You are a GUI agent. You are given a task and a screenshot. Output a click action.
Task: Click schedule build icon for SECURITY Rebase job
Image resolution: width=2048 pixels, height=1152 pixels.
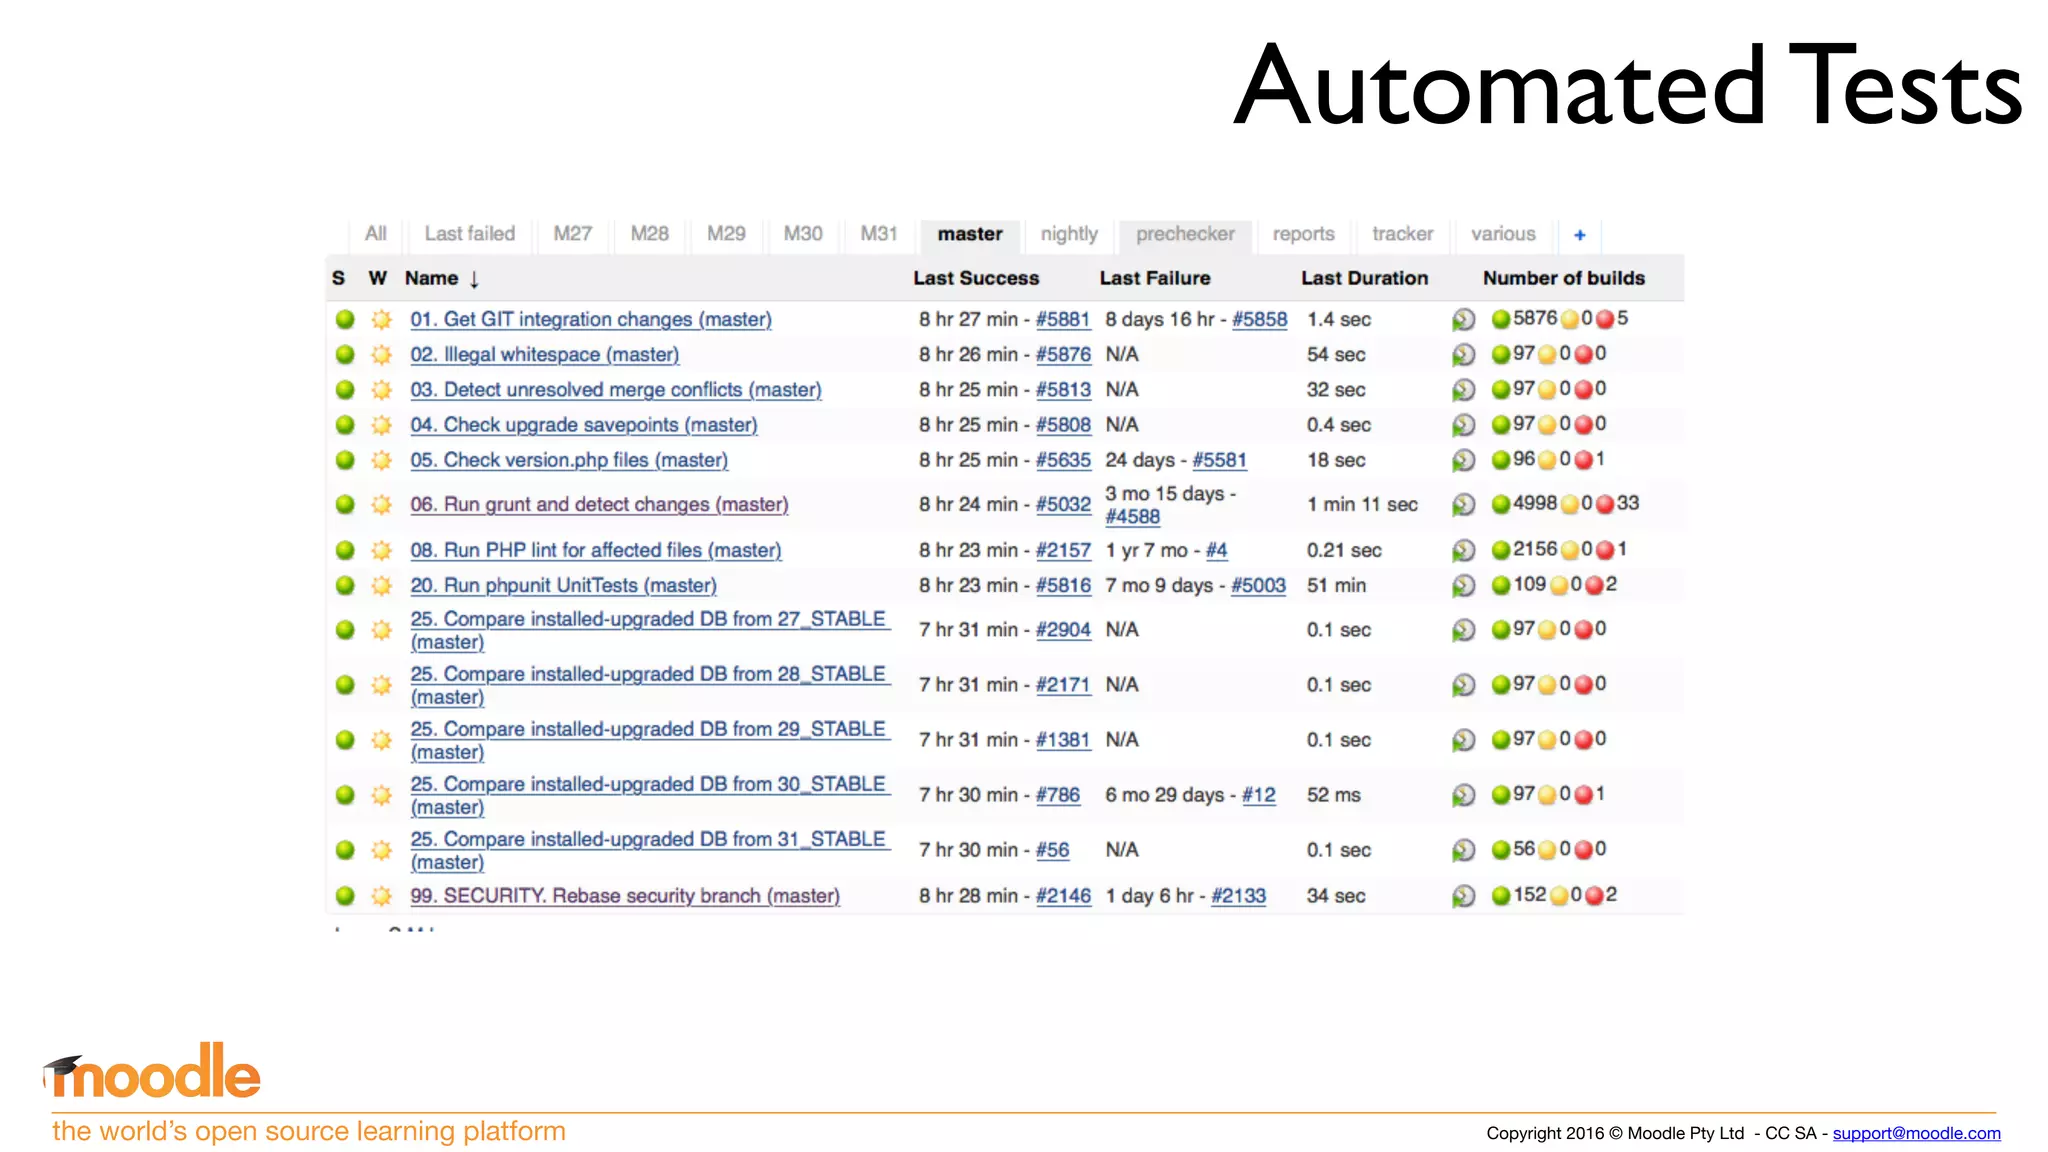click(x=1463, y=896)
